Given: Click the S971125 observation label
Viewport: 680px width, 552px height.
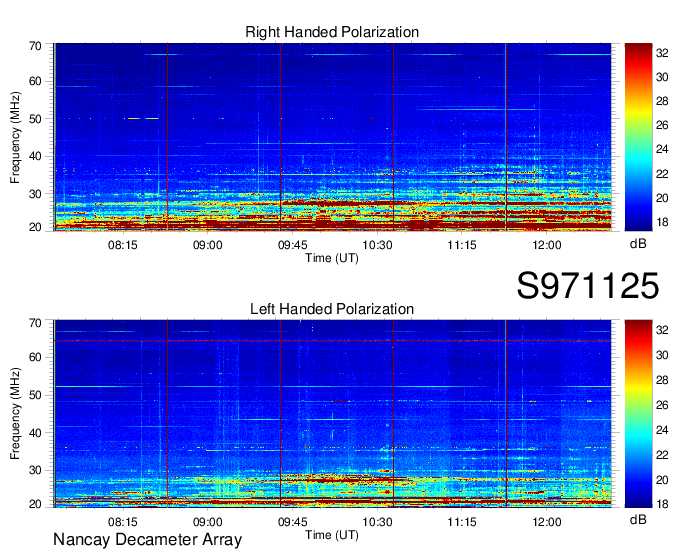Looking at the screenshot, I should pyautogui.click(x=588, y=286).
